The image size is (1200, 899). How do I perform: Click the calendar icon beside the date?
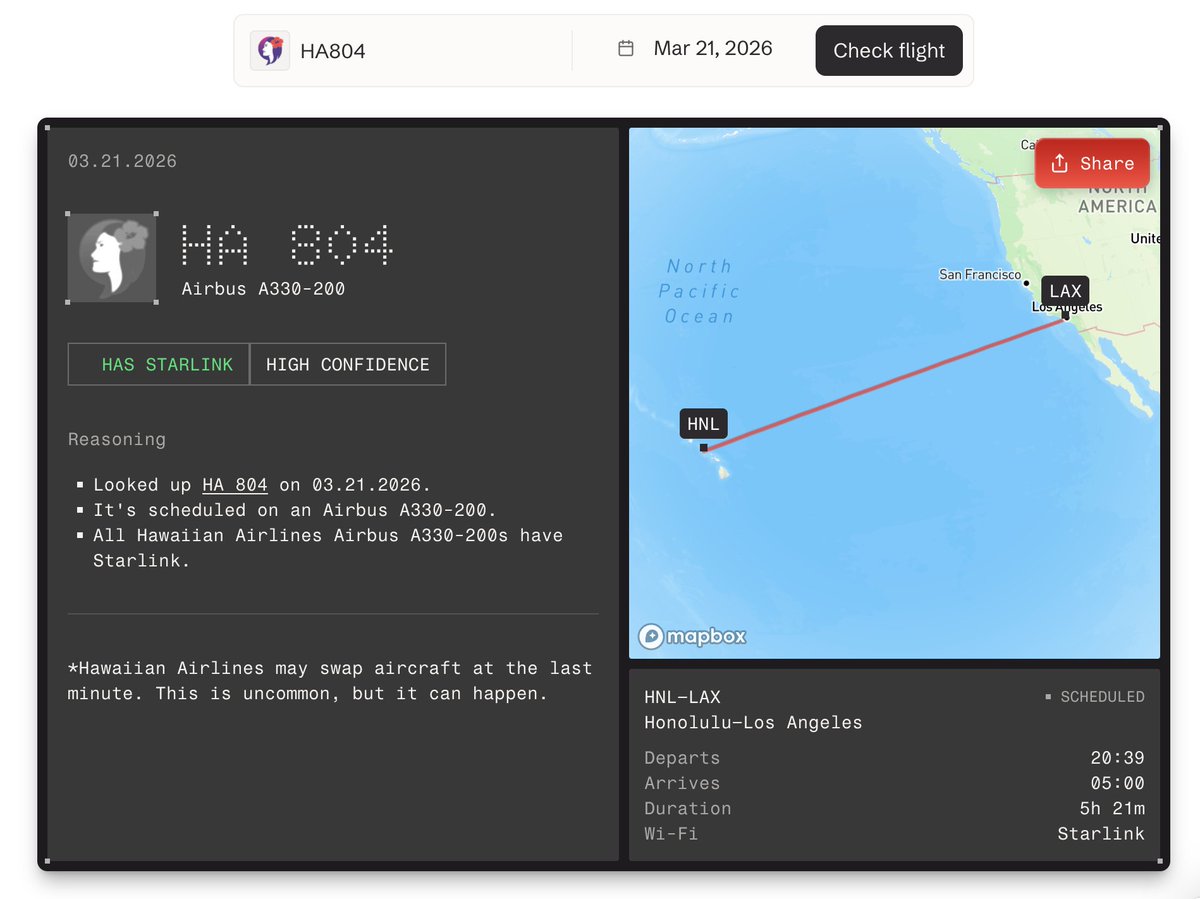(x=626, y=48)
